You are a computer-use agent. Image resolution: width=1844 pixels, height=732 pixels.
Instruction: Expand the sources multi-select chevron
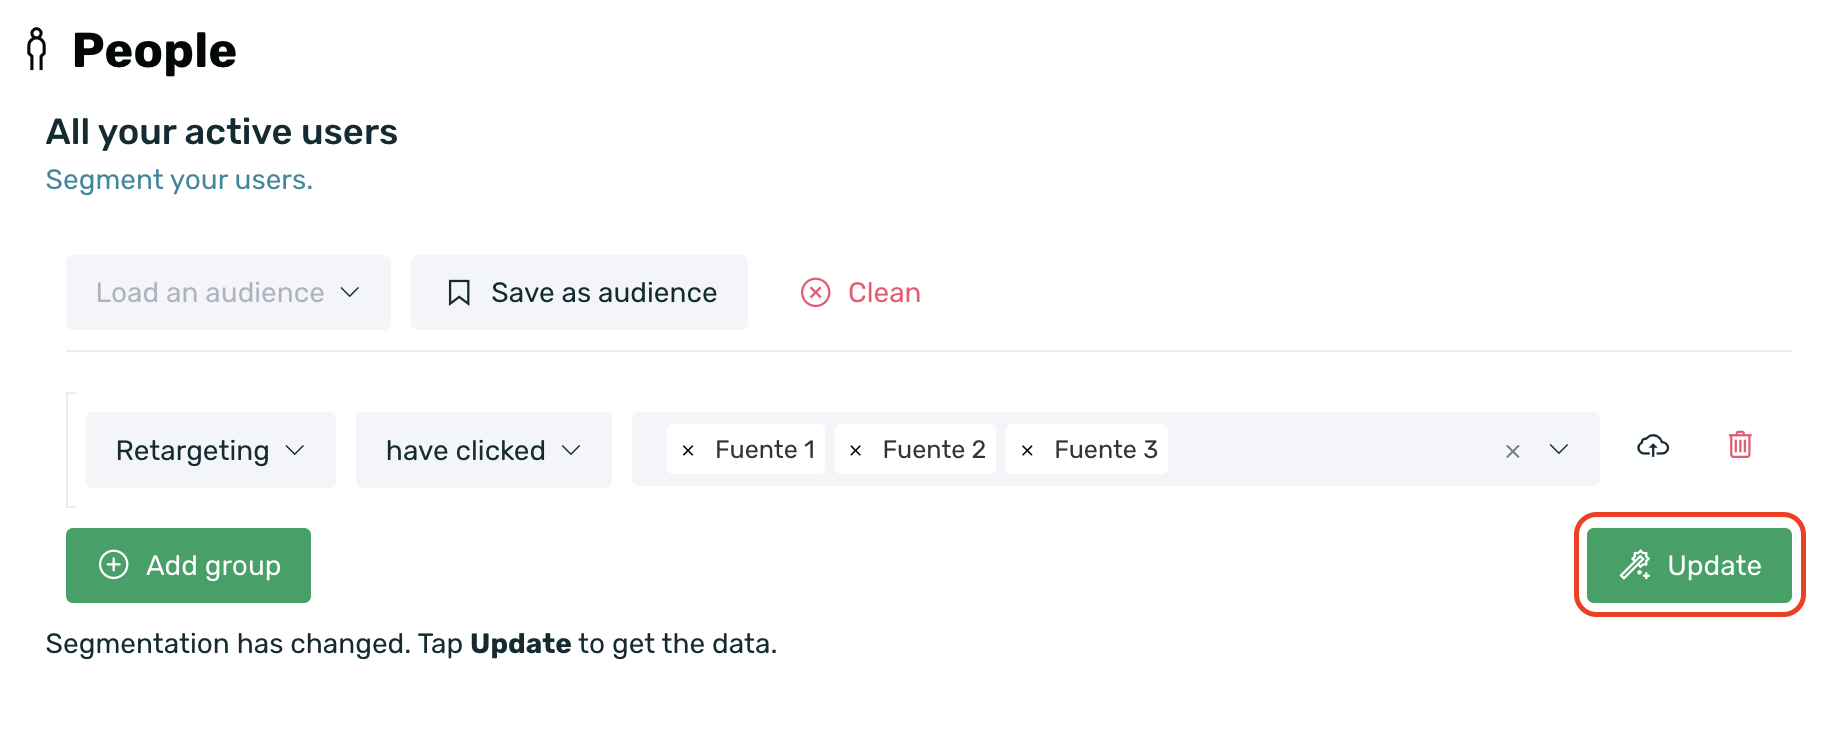pos(1558,449)
